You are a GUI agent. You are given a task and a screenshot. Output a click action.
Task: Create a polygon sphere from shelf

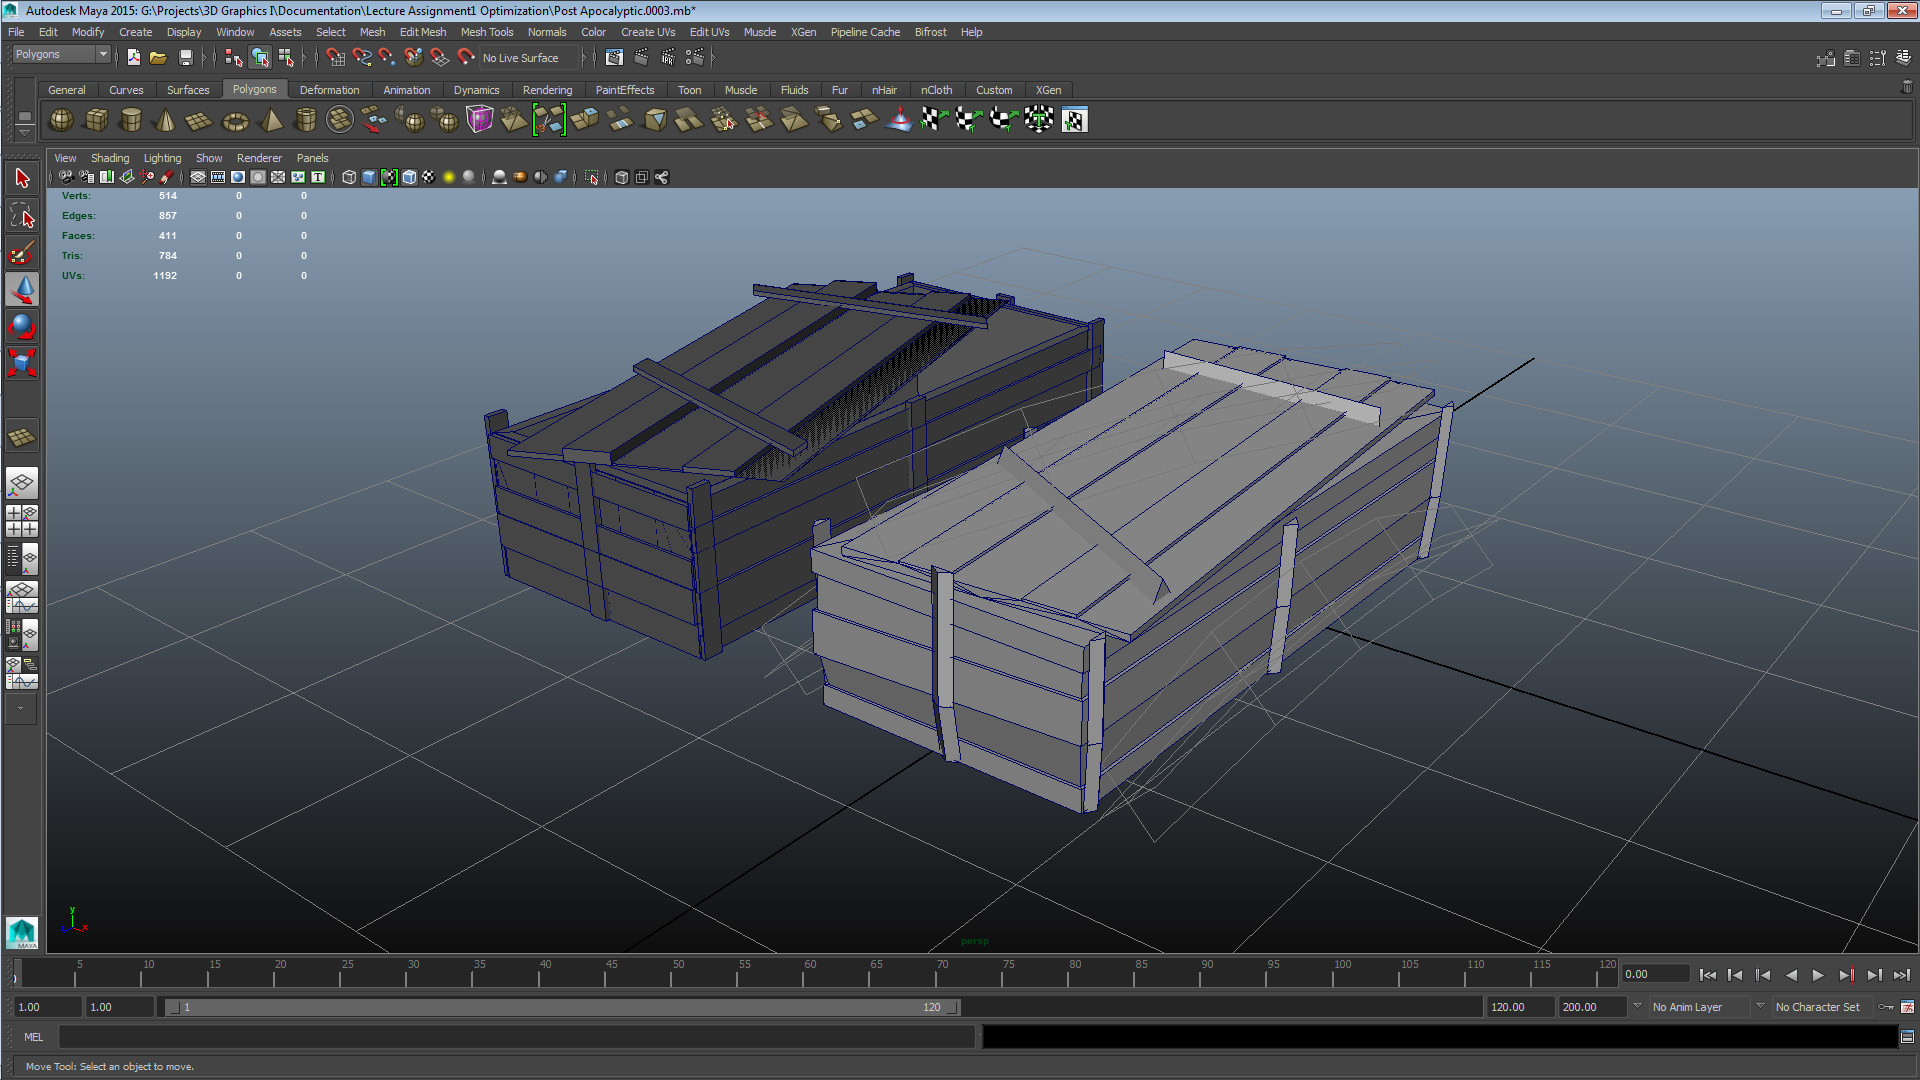[x=61, y=120]
